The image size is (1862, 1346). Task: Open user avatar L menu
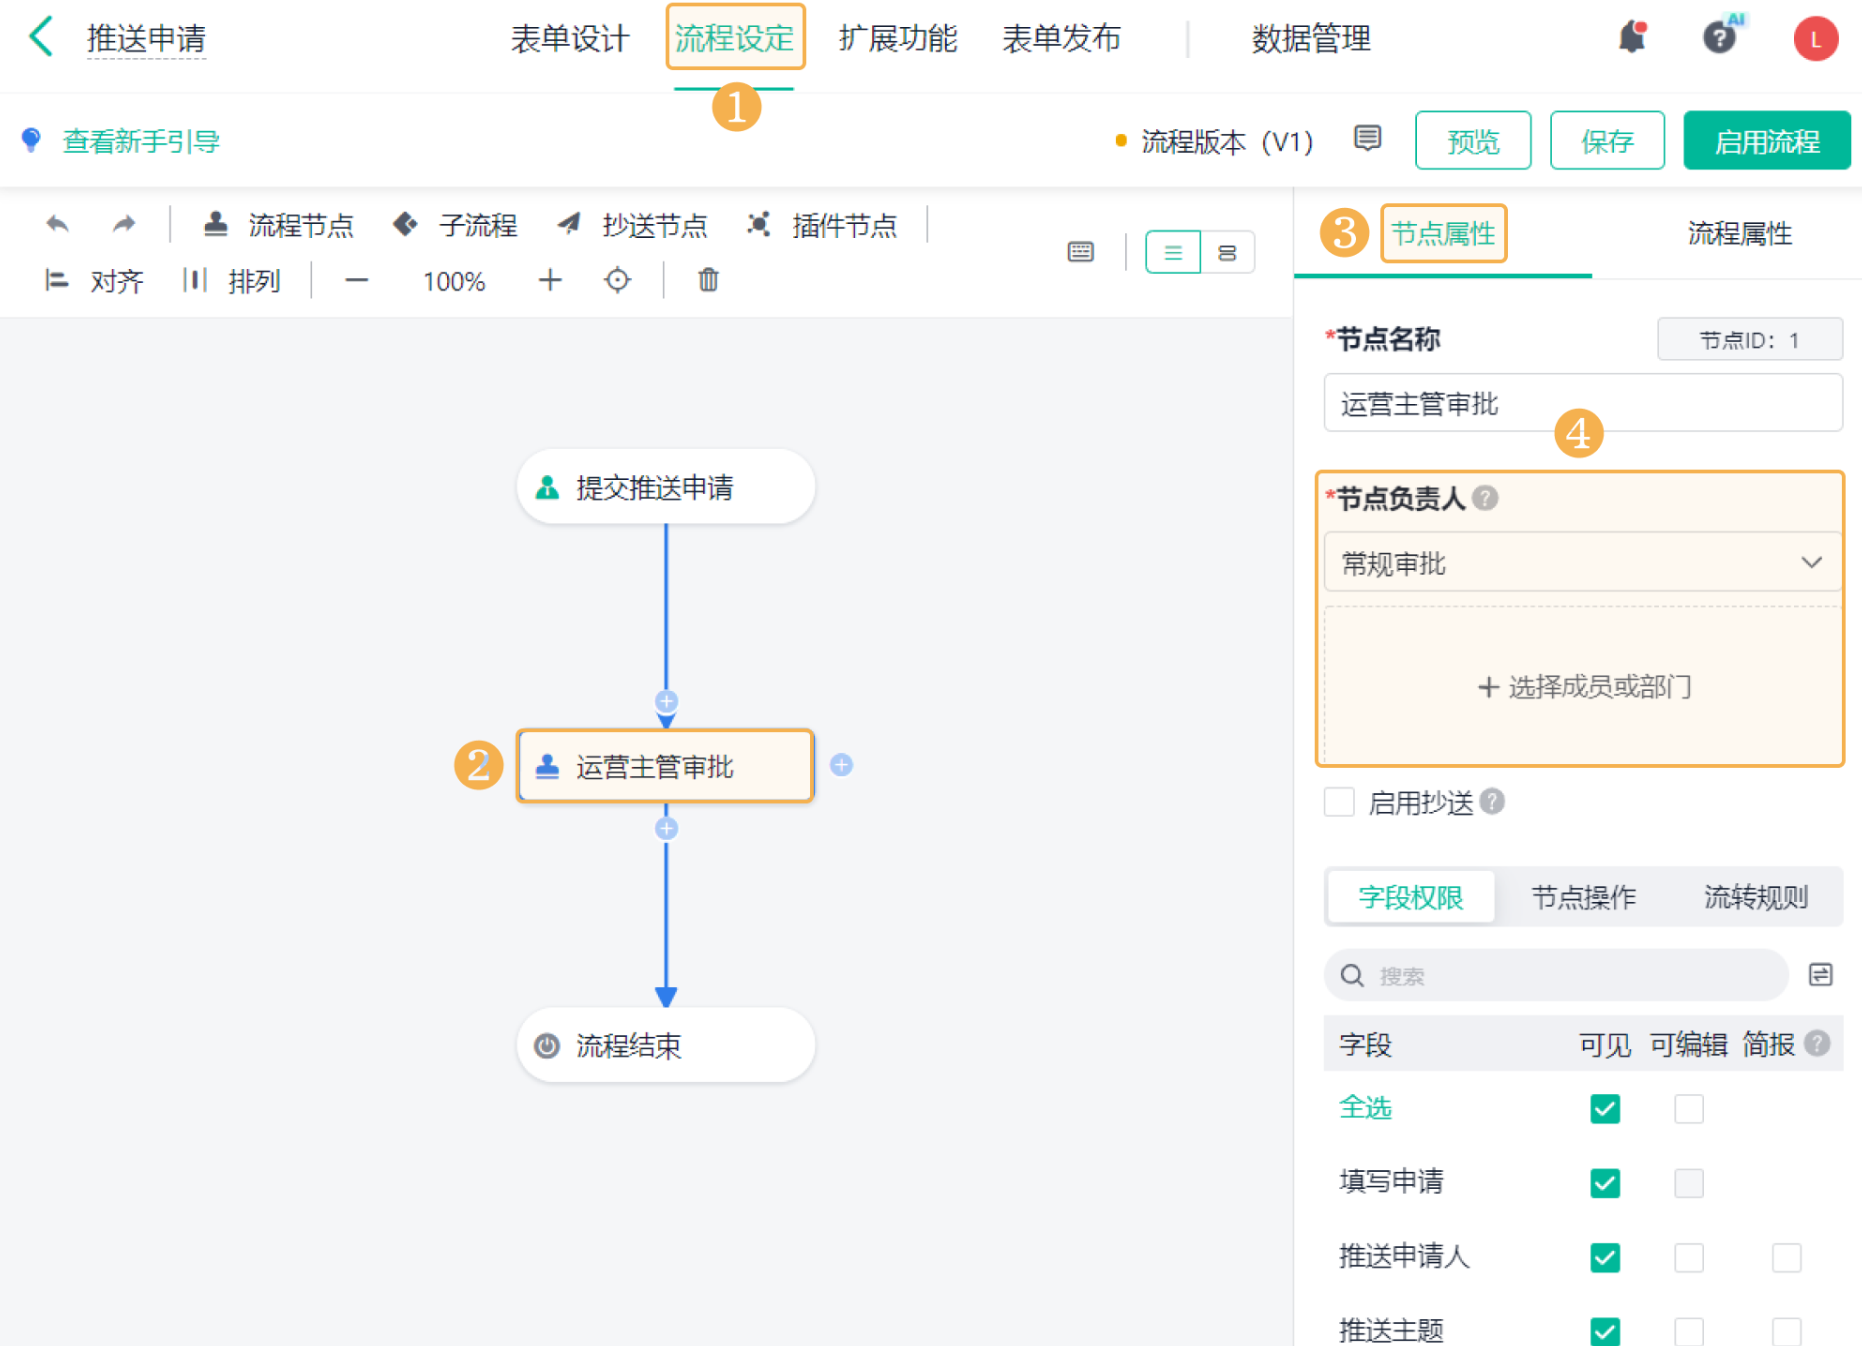(1815, 39)
